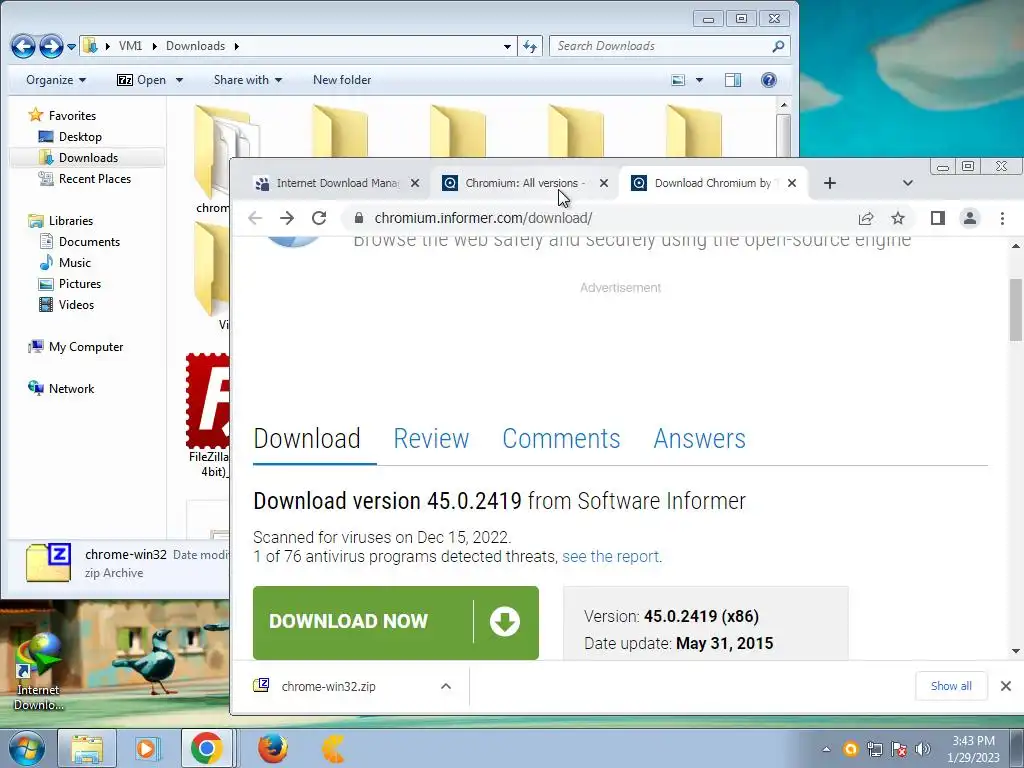Click the site lock icon
The height and width of the screenshot is (768, 1024).
click(359, 218)
